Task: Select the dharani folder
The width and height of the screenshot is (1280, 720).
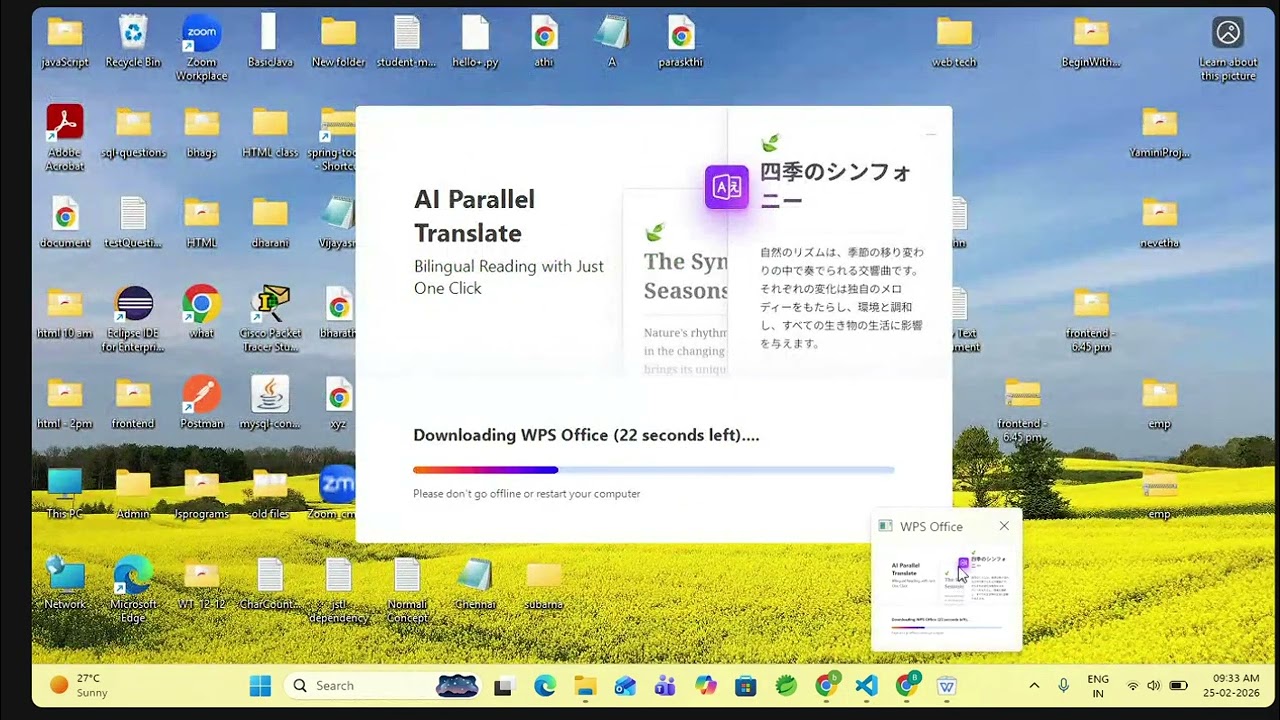Action: [x=270, y=222]
